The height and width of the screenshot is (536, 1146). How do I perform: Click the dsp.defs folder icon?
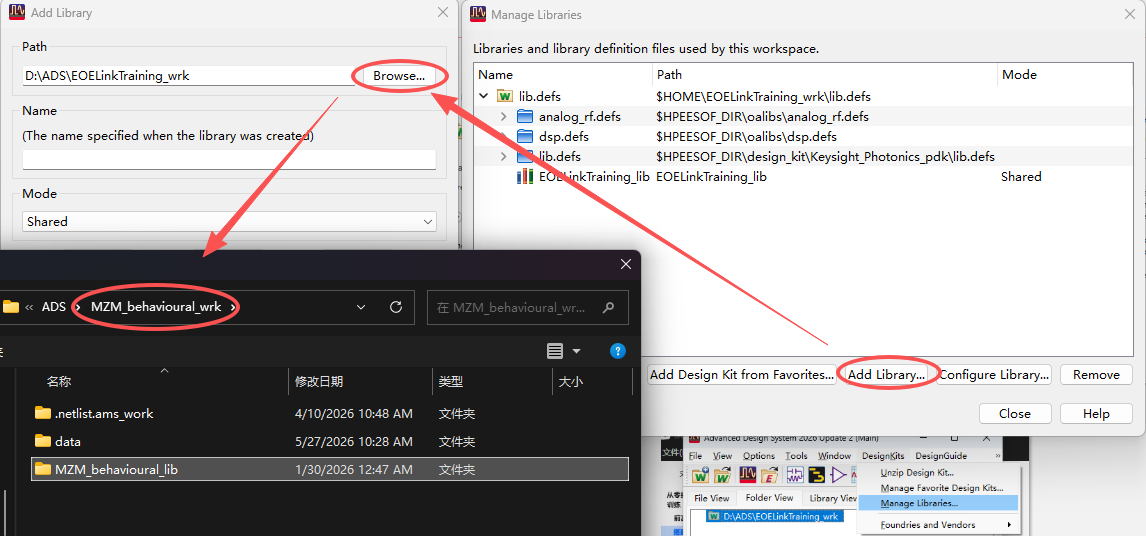coord(525,137)
